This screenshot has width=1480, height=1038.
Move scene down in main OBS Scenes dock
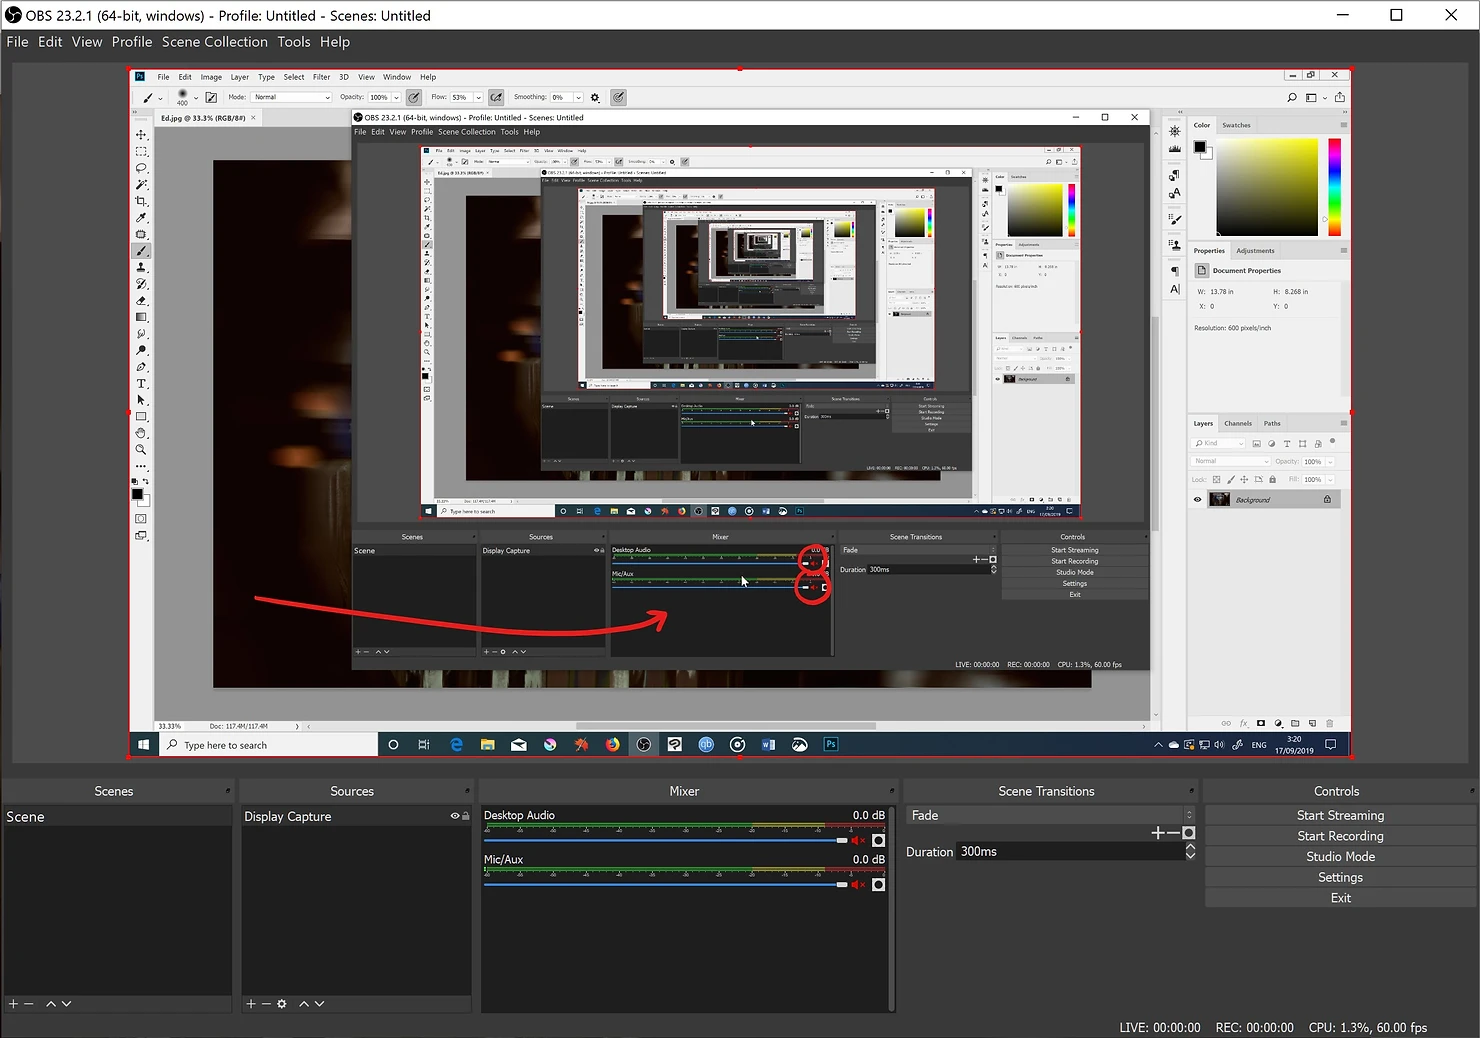(x=66, y=1003)
